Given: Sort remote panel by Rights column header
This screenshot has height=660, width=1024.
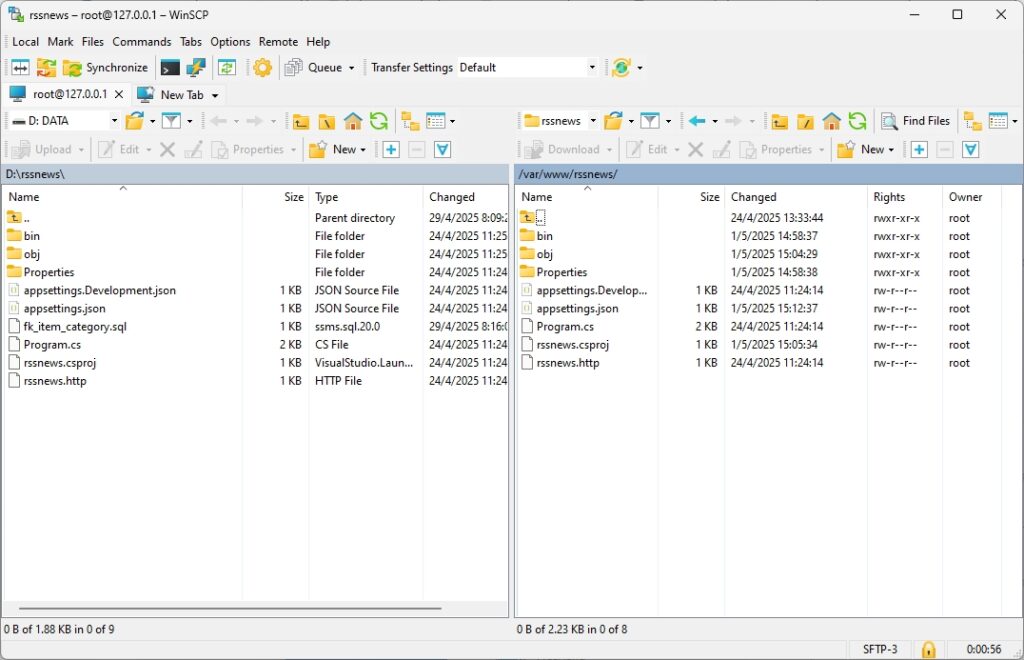Looking at the screenshot, I should (x=904, y=196).
